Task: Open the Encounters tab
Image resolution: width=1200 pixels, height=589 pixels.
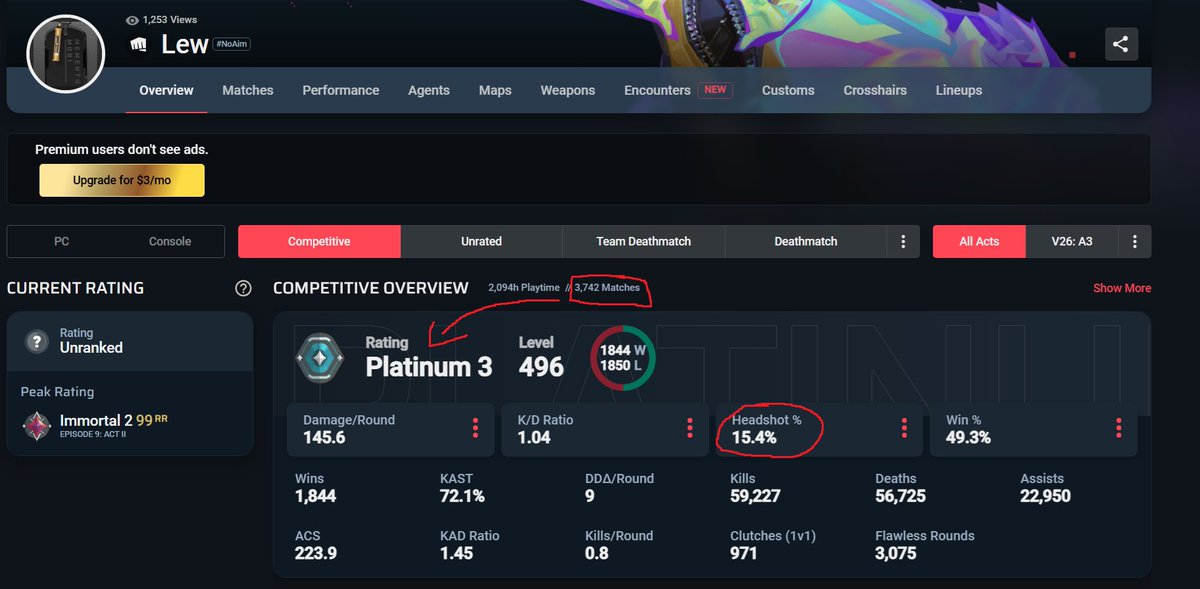Action: coord(678,90)
